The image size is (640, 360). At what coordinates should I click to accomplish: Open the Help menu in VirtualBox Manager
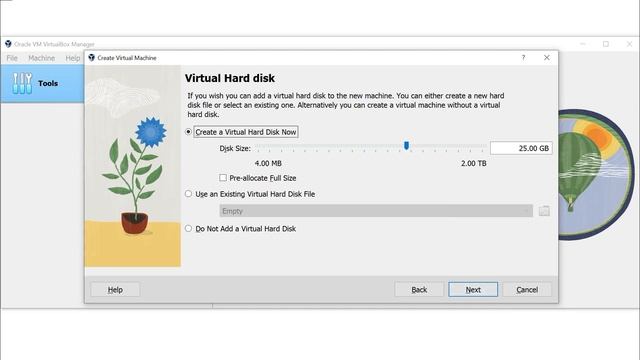click(73, 58)
